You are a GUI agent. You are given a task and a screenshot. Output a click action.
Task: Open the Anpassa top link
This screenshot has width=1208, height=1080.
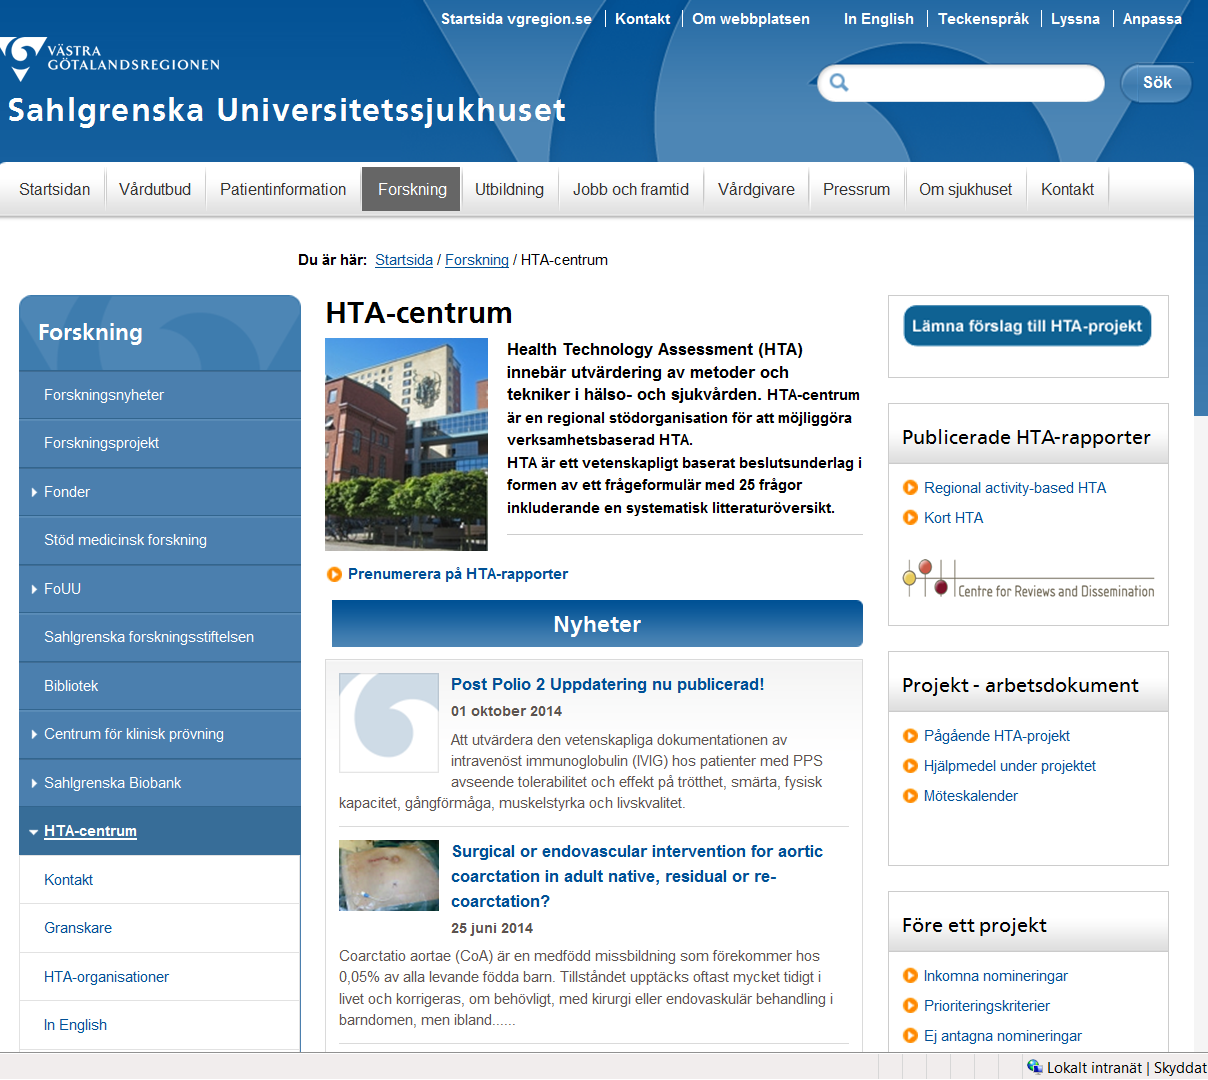pyautogui.click(x=1152, y=19)
